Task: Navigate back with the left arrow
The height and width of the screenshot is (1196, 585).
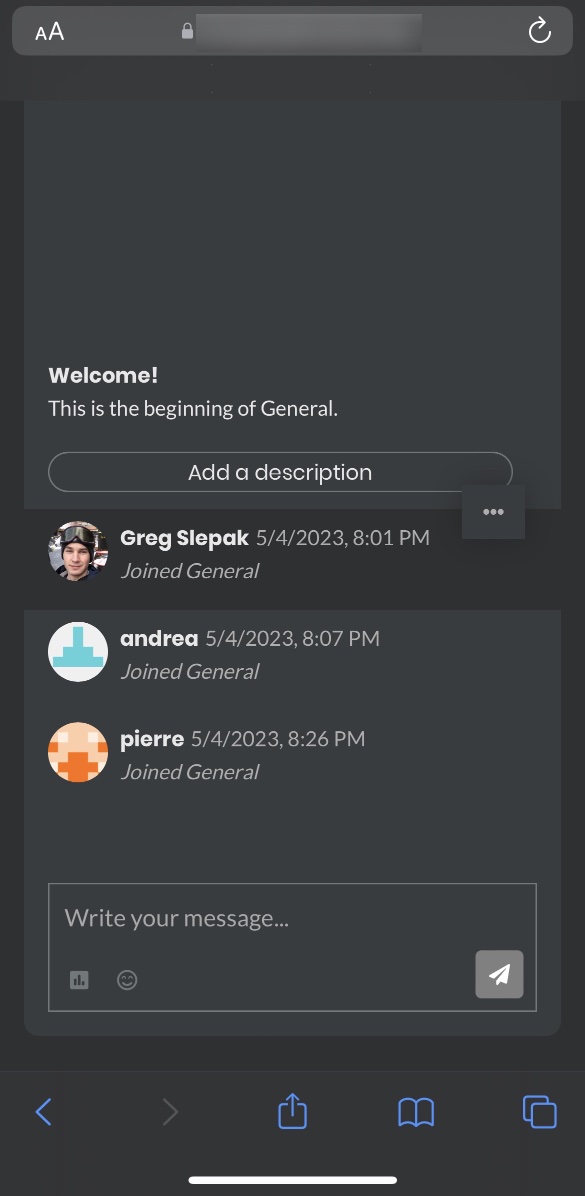Action: [44, 1111]
